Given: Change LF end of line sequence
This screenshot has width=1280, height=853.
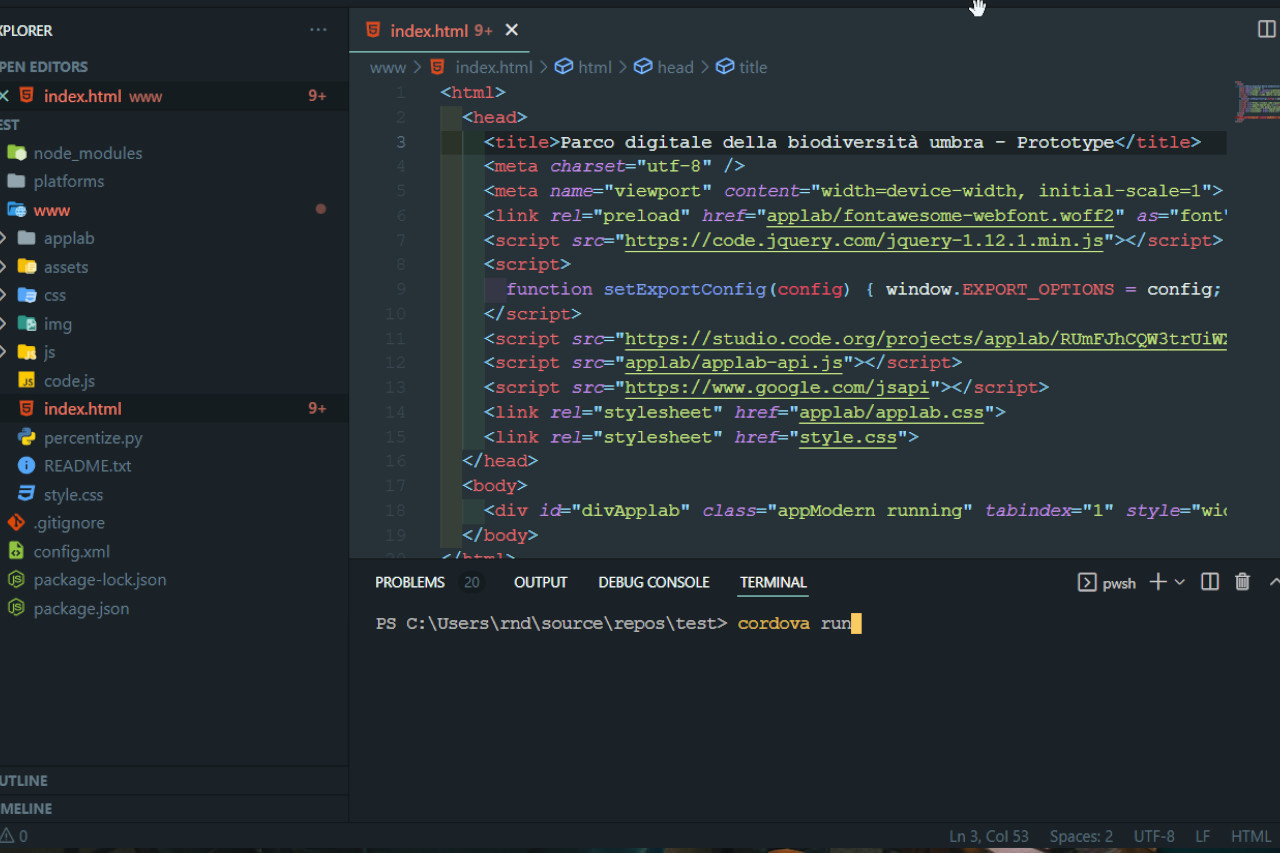Looking at the screenshot, I should [x=1203, y=836].
